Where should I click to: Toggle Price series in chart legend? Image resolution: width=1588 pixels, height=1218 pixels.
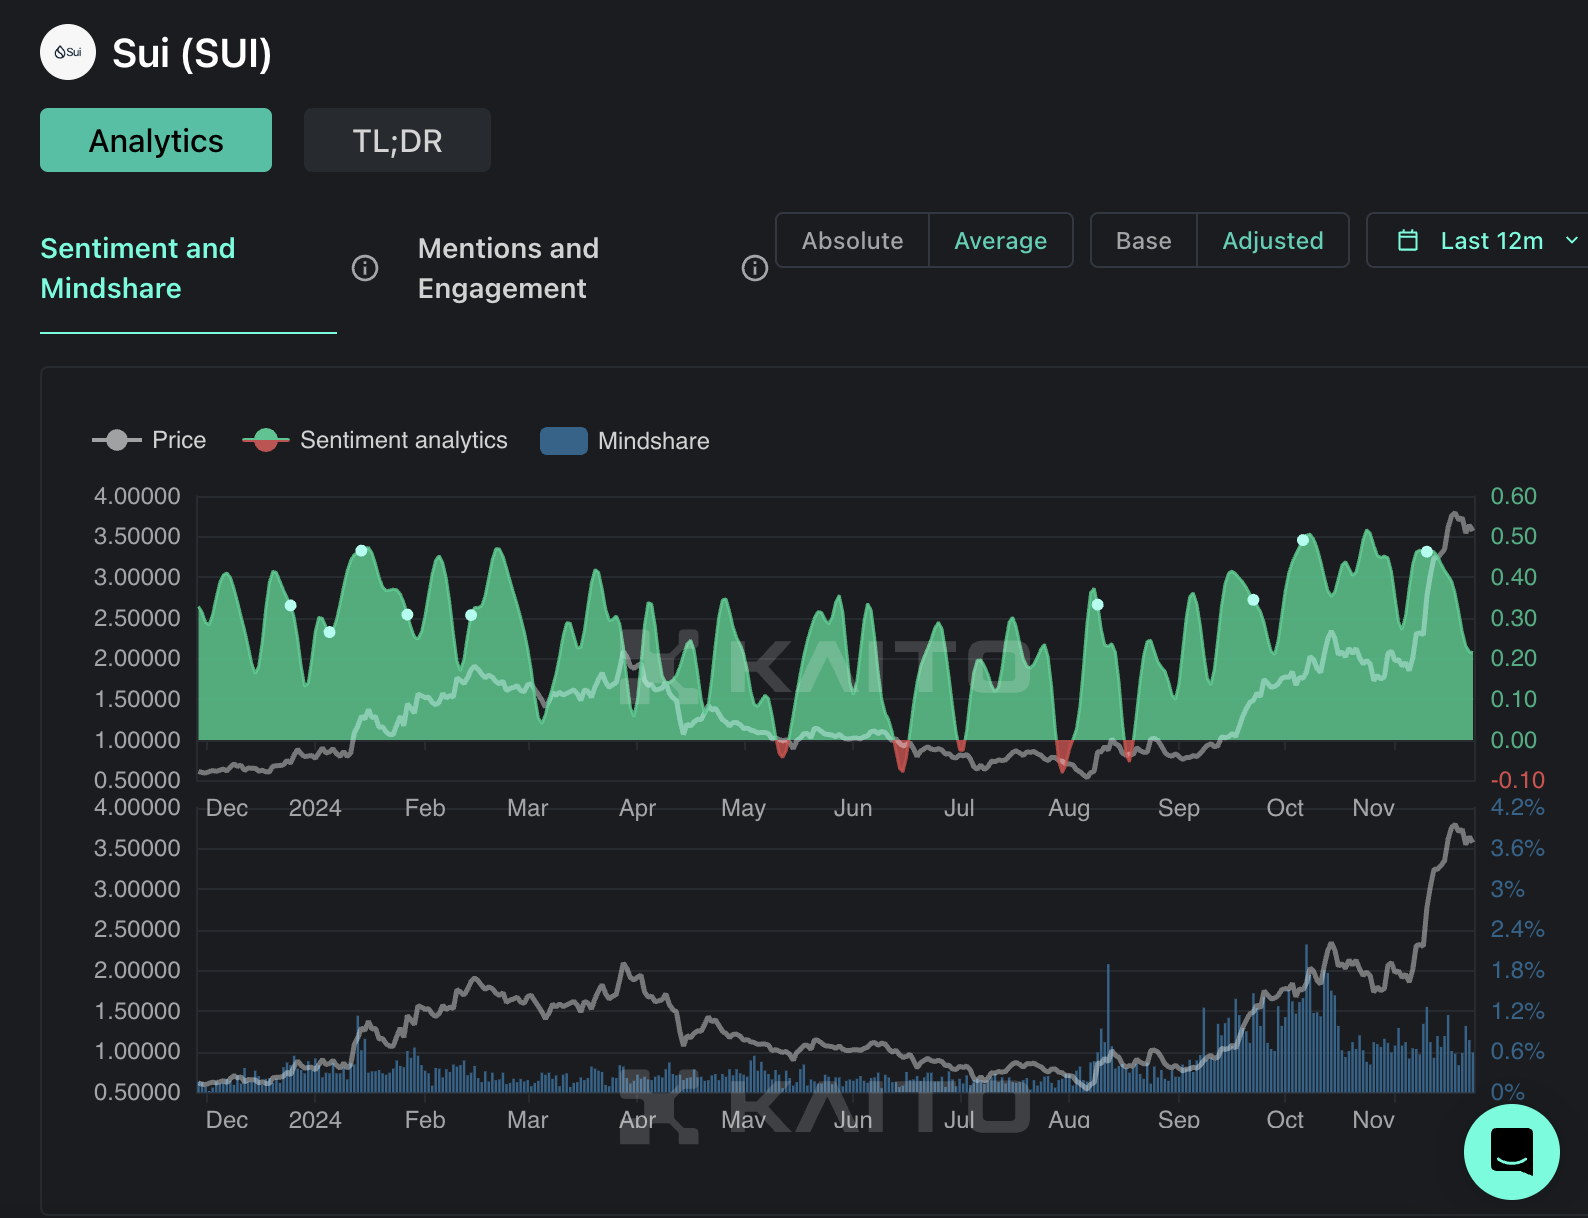pos(149,440)
